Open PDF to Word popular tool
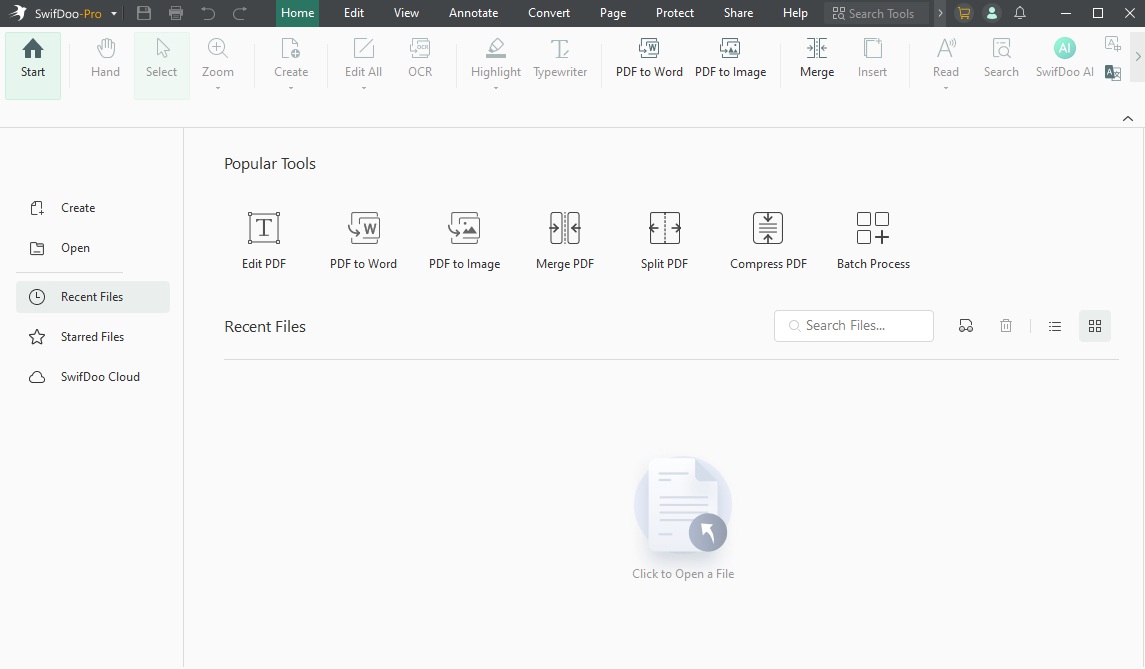Screen dimensions: 1145x669 363,241
